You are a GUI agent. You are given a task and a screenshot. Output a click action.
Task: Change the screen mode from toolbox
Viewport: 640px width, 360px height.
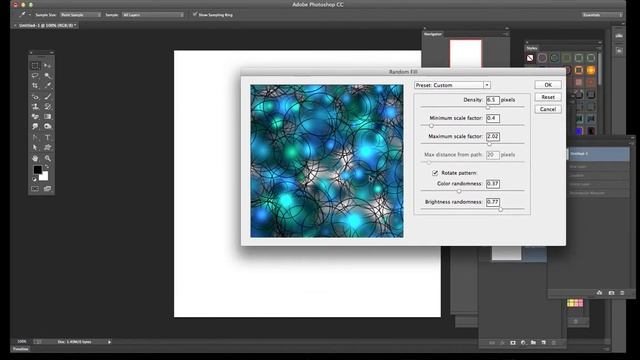pos(47,189)
